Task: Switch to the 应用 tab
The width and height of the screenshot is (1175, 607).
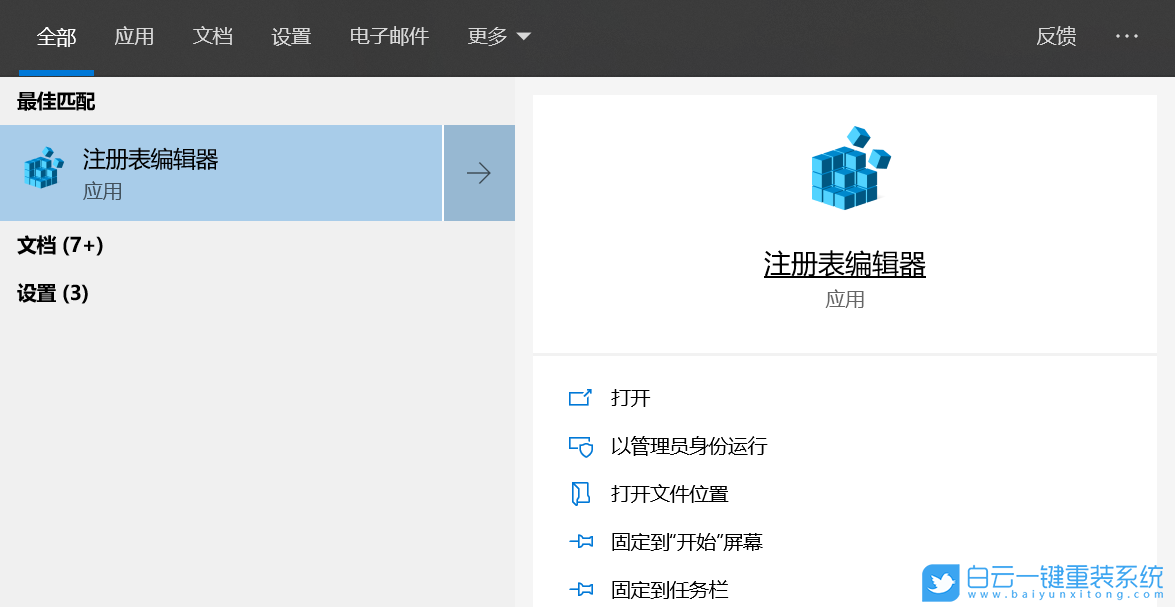Action: coord(135,36)
